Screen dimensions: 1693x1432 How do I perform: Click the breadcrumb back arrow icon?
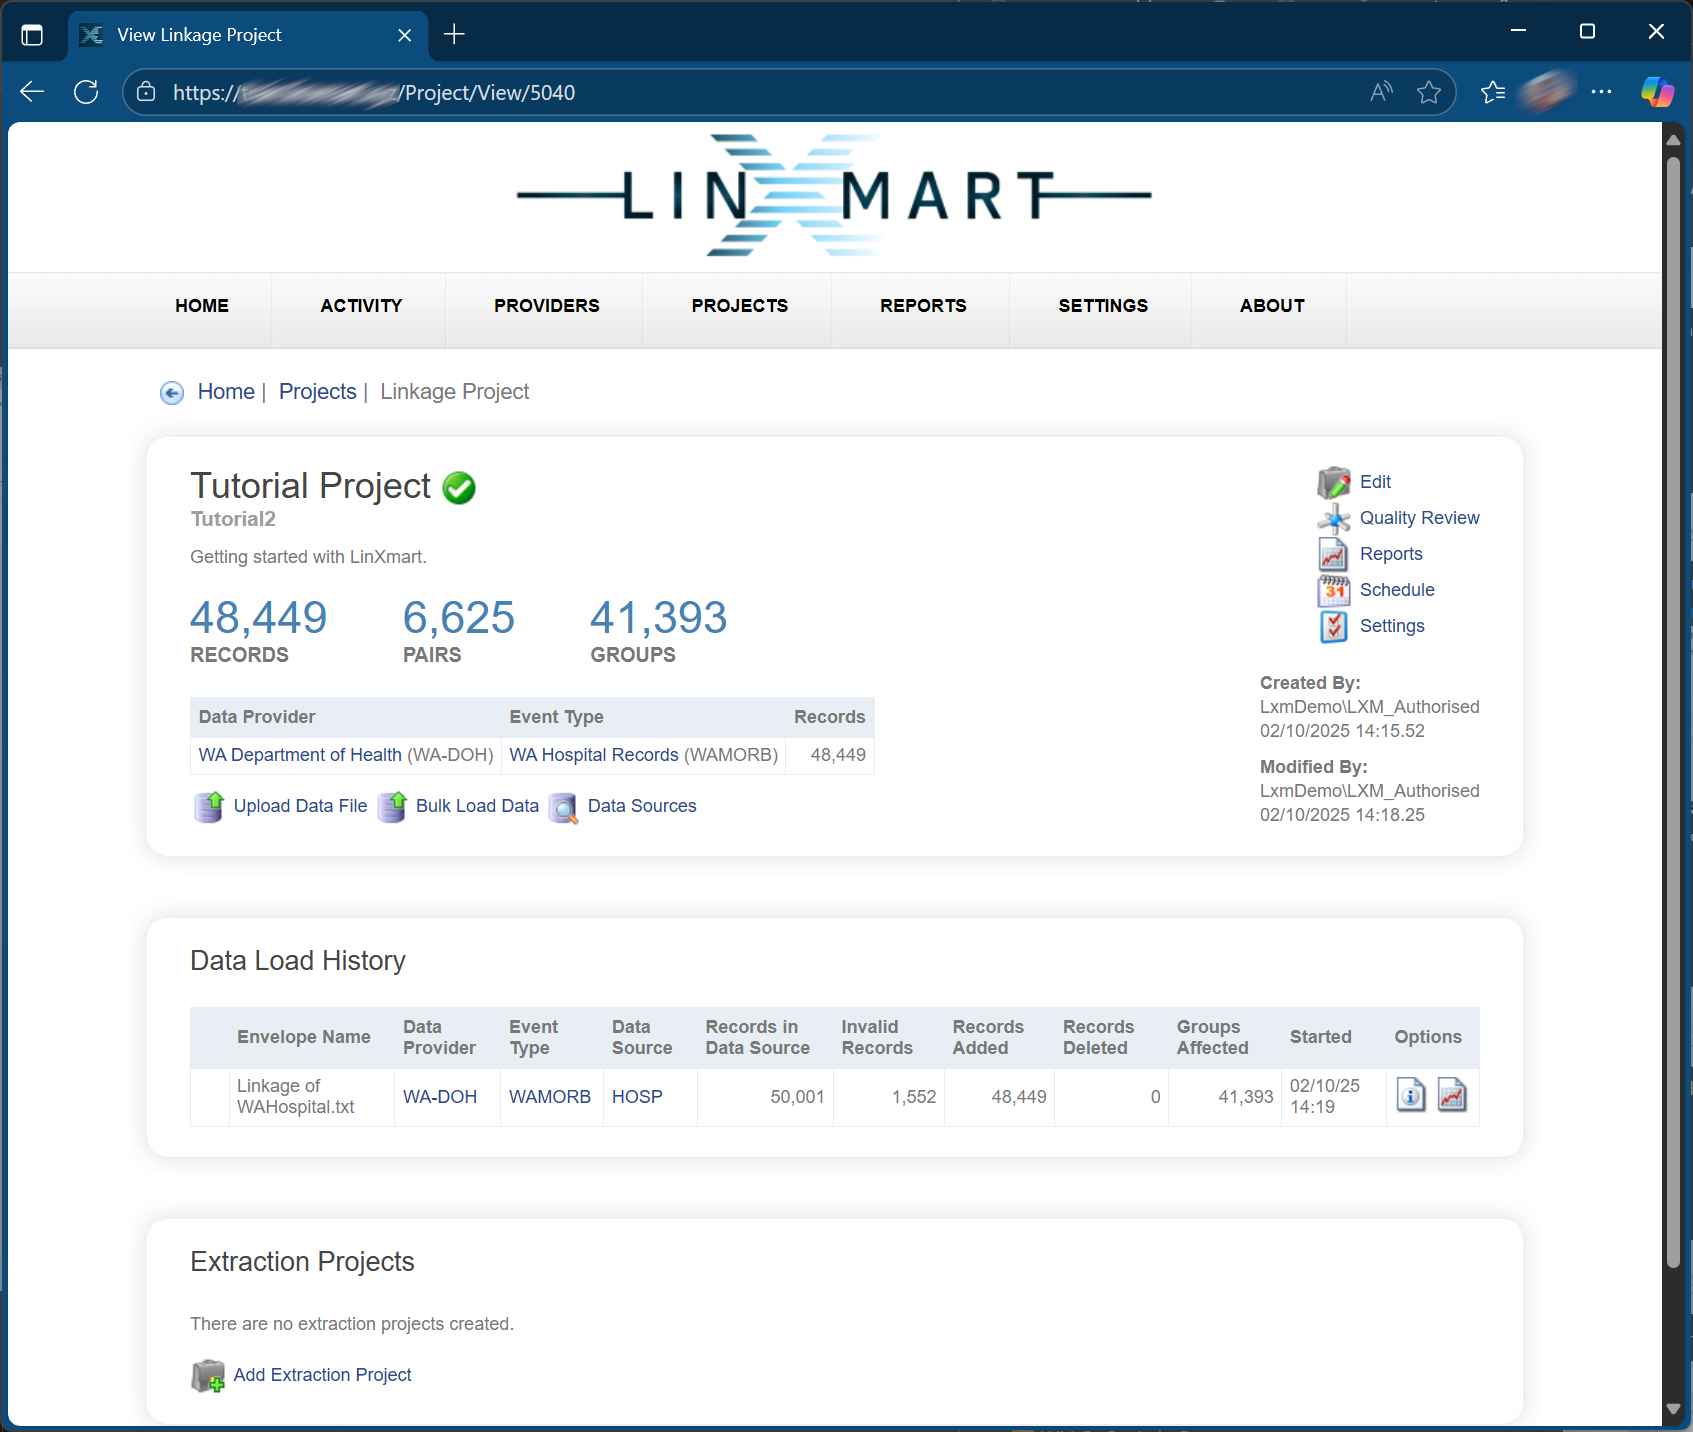172,393
